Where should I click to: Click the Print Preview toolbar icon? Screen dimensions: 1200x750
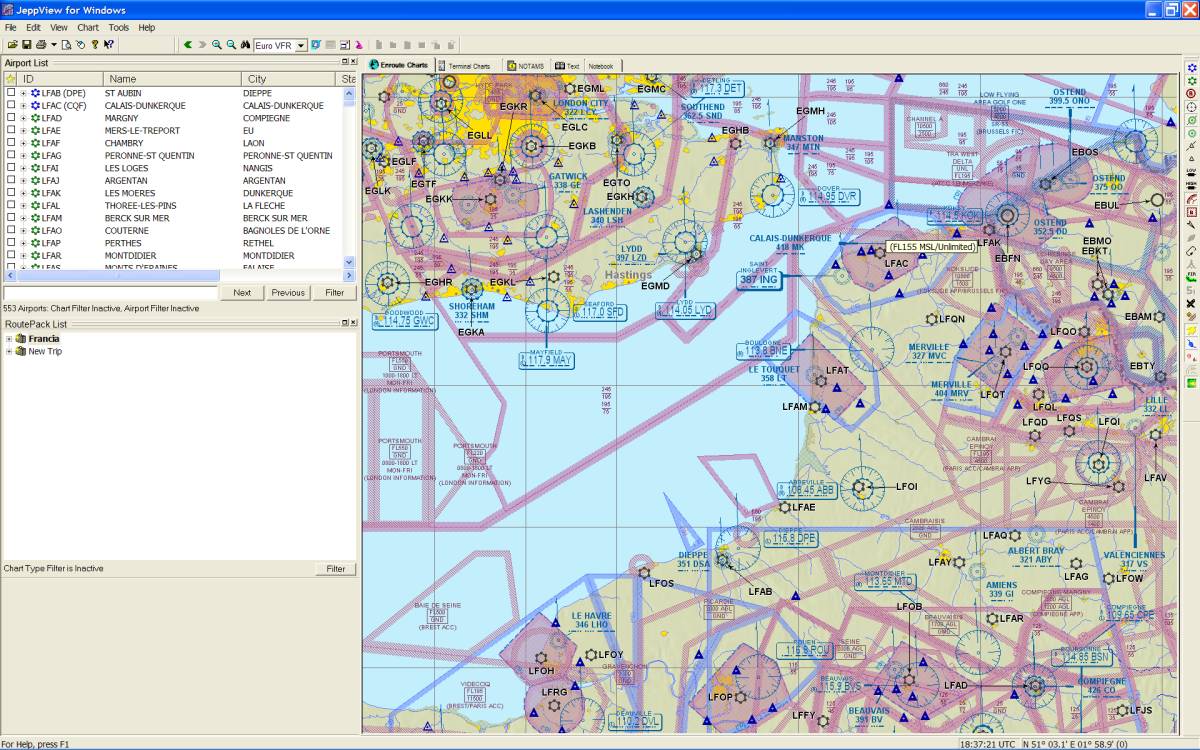(x=67, y=45)
